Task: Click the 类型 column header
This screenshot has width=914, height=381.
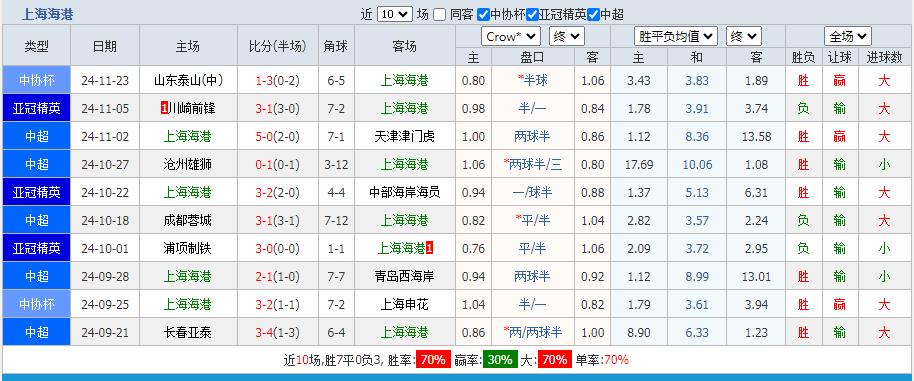Action: (36, 46)
